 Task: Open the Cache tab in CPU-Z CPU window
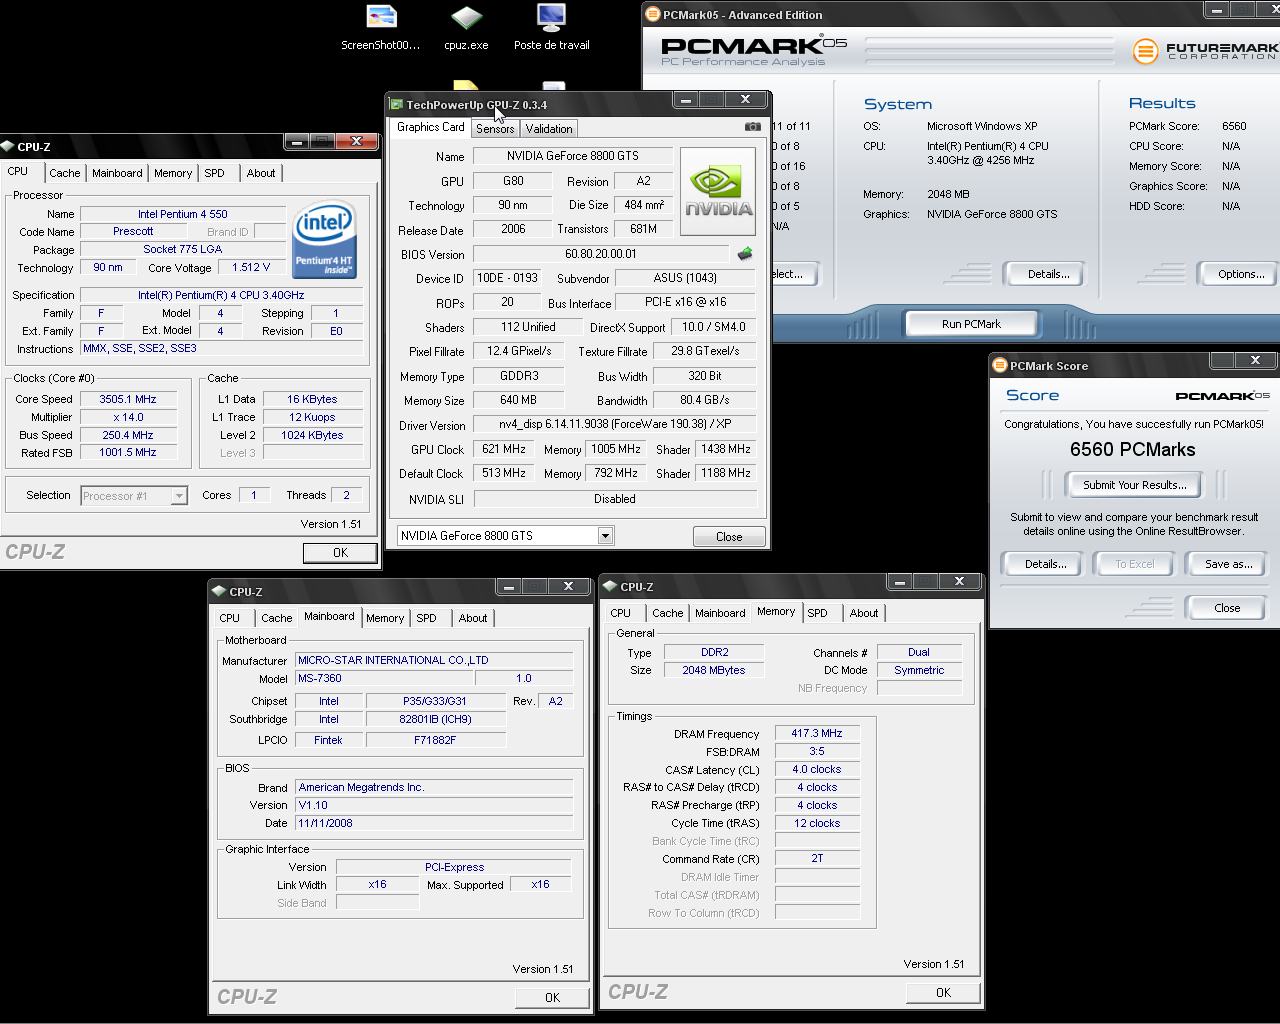pos(65,173)
